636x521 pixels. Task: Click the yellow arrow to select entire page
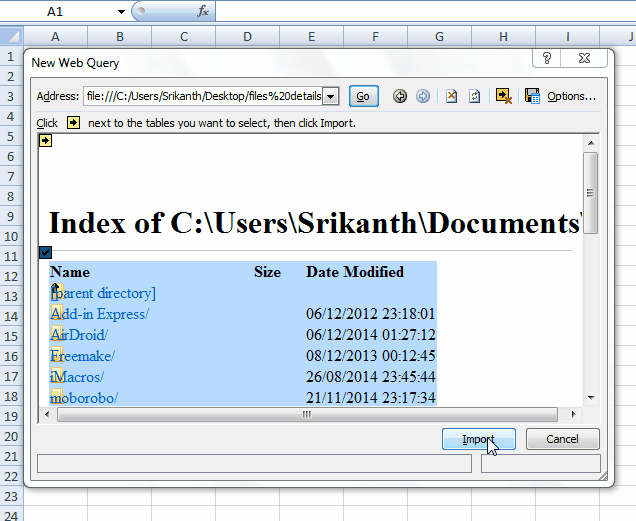click(45, 141)
